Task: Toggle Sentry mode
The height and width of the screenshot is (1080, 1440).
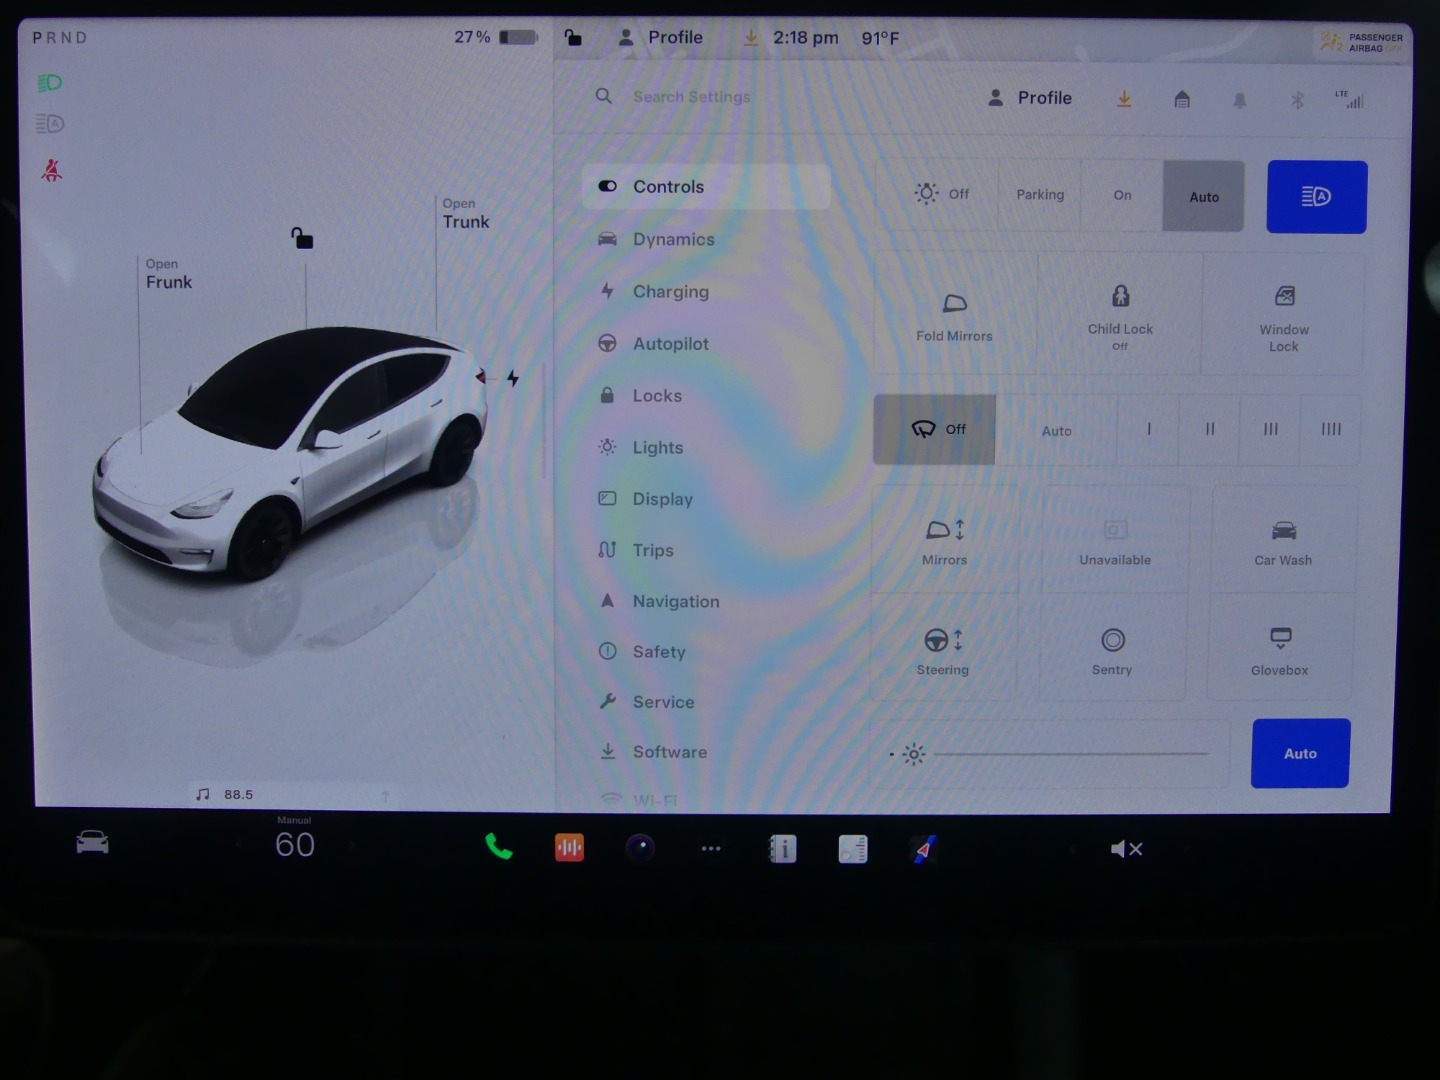Action: (1112, 650)
